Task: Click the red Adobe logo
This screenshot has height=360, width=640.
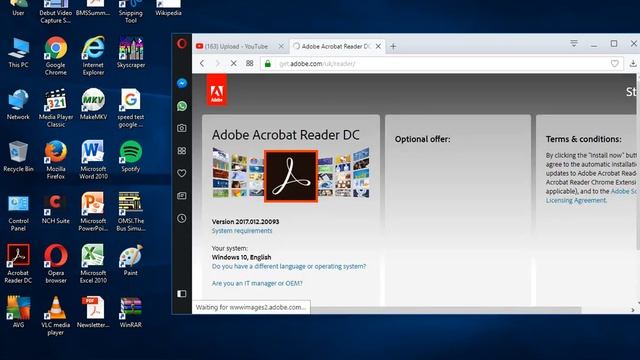Action: point(216,90)
